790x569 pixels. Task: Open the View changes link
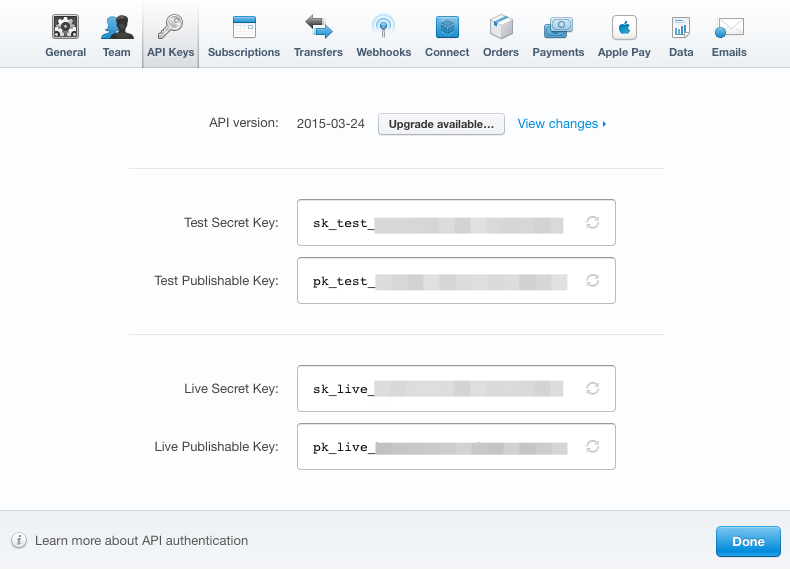558,124
